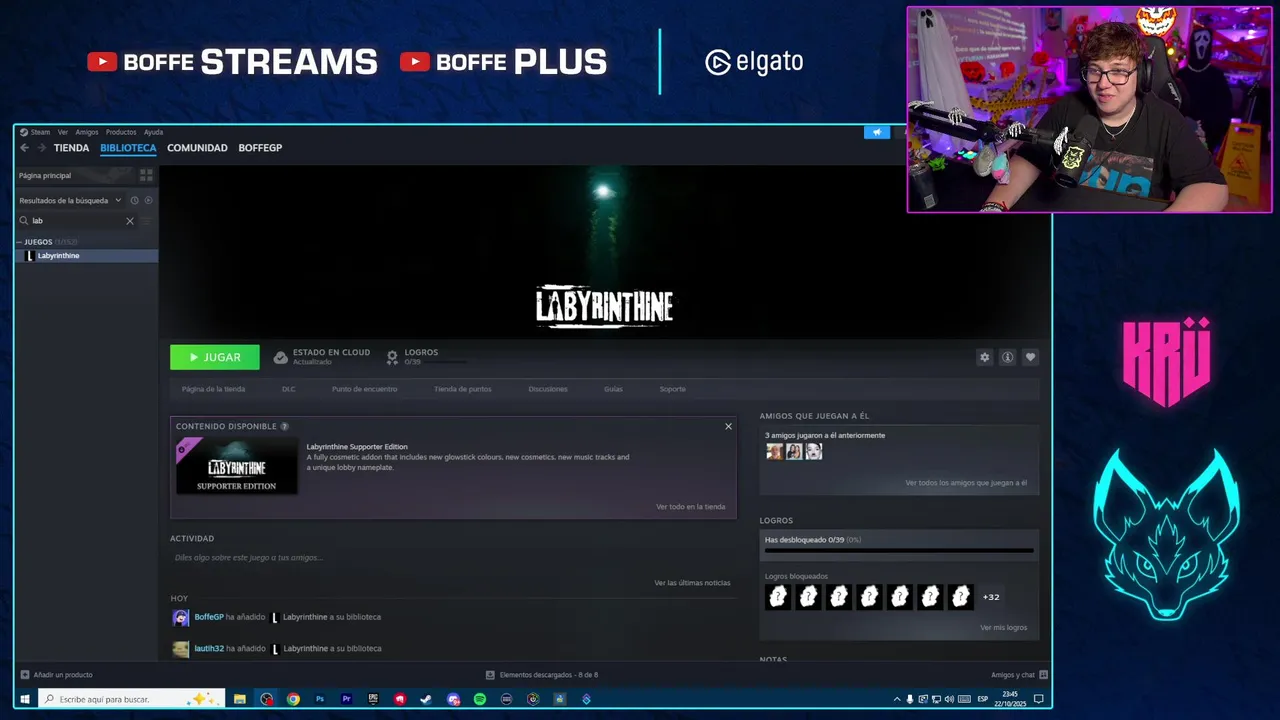Click the ready-to-play filter icon
The width and height of the screenshot is (1280, 720).
click(x=148, y=200)
